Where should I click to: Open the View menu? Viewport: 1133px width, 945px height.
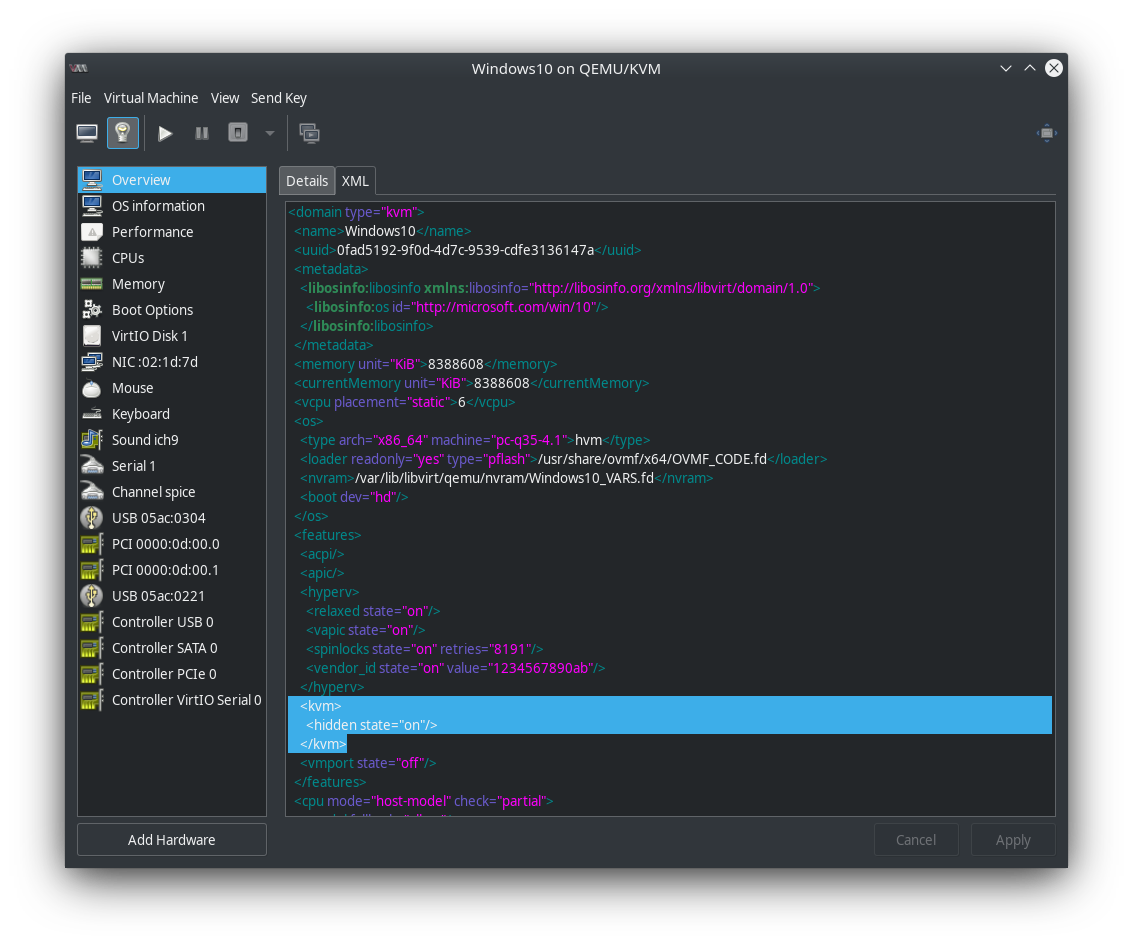225,98
